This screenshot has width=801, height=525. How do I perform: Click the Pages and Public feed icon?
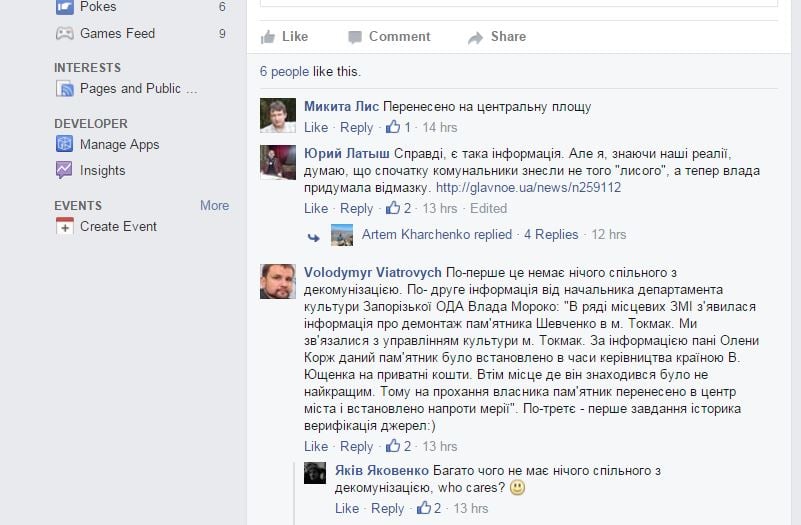[64, 89]
